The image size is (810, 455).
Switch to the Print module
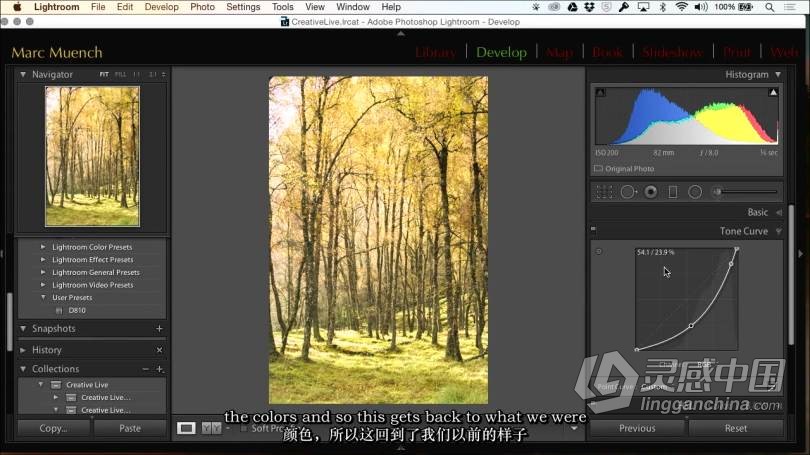click(737, 53)
